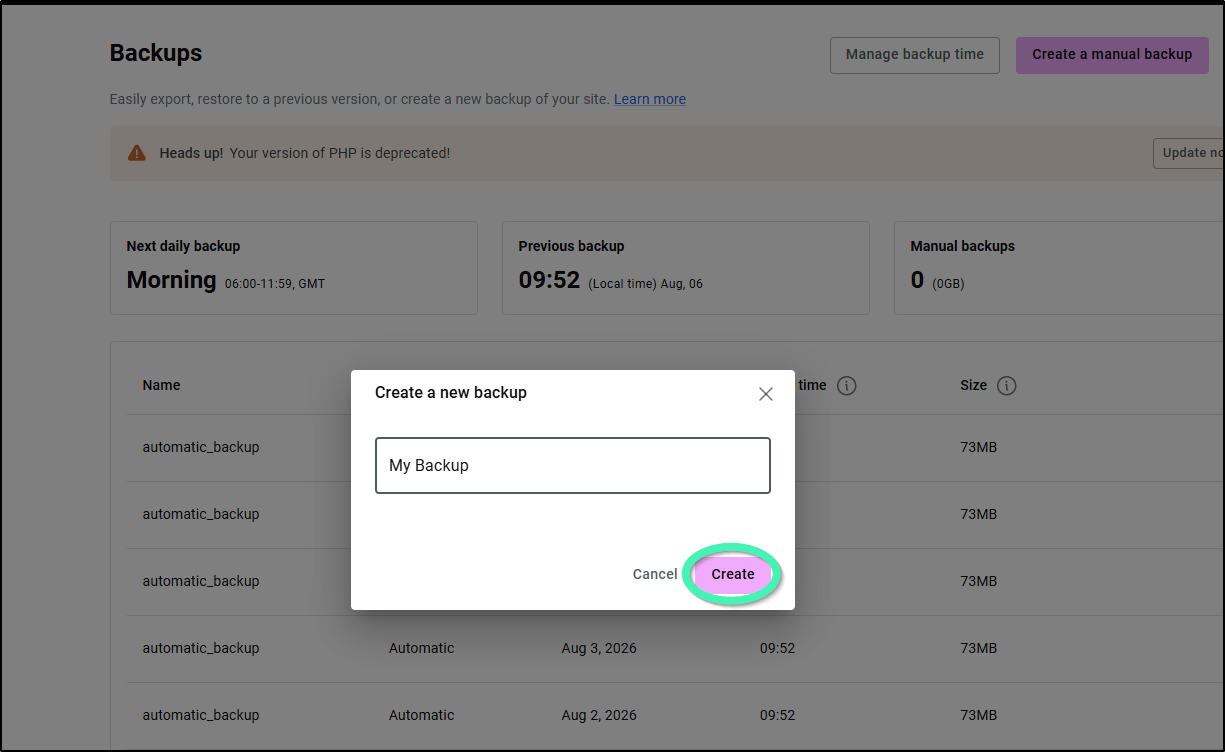Viewport: 1225px width, 752px height.
Task: Click the Update now button in warning banner
Action: [1188, 153]
